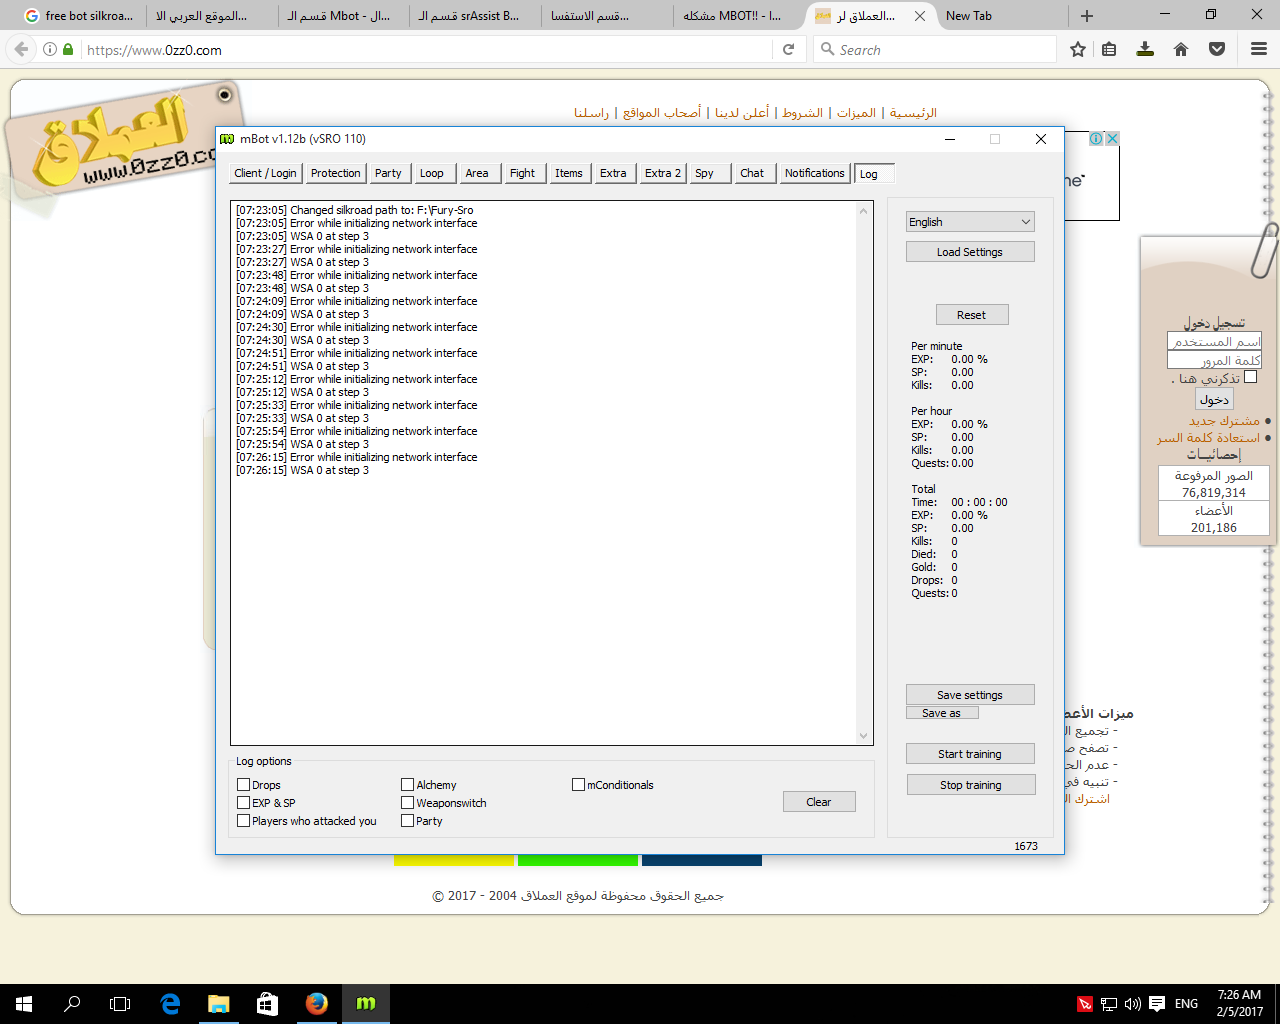Image resolution: width=1280 pixels, height=1024 pixels.
Task: Open the English language dropdown
Action: coord(970,222)
